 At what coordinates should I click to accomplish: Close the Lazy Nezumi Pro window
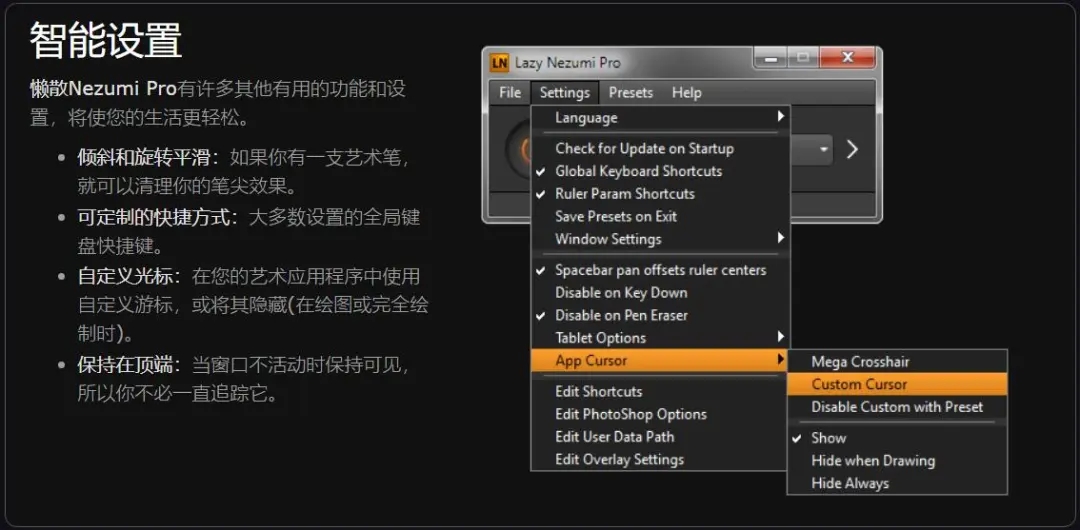coord(847,58)
